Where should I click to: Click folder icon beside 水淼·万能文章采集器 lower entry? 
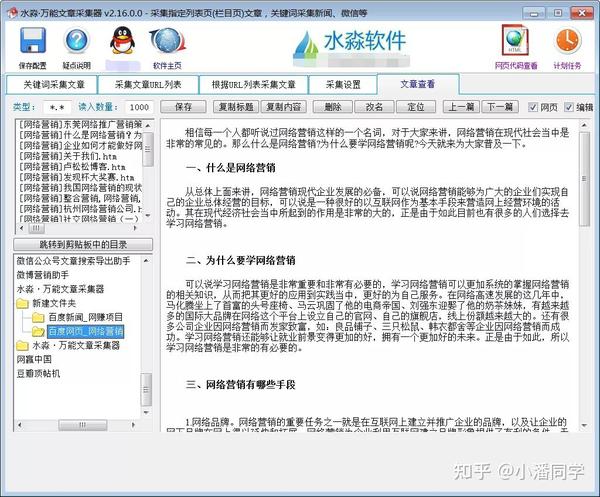pyautogui.click(x=22, y=346)
